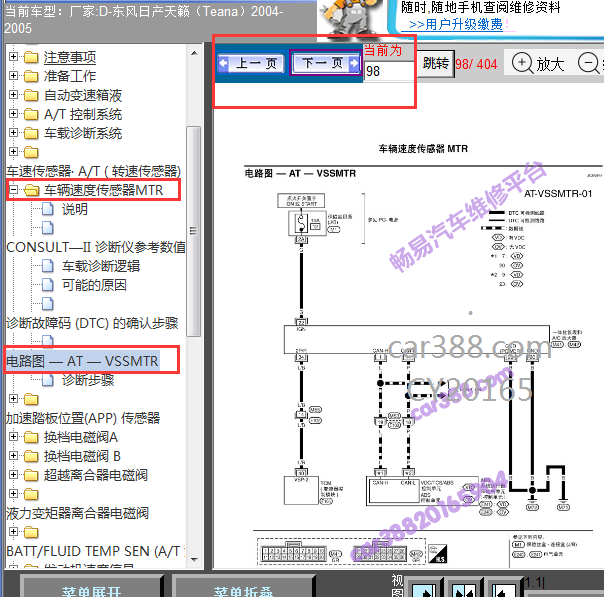This screenshot has height=597, width=604.
Task: Expand the A/T 控制系统 folder
Action: coord(13,114)
